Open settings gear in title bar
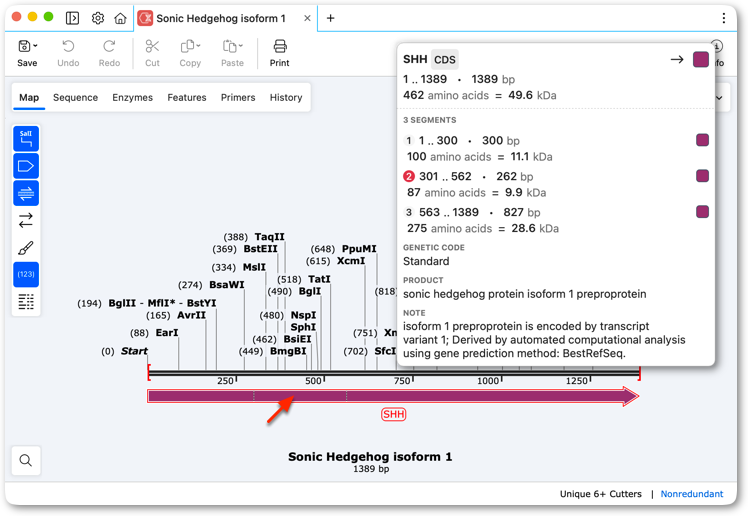748x516 pixels. click(98, 18)
